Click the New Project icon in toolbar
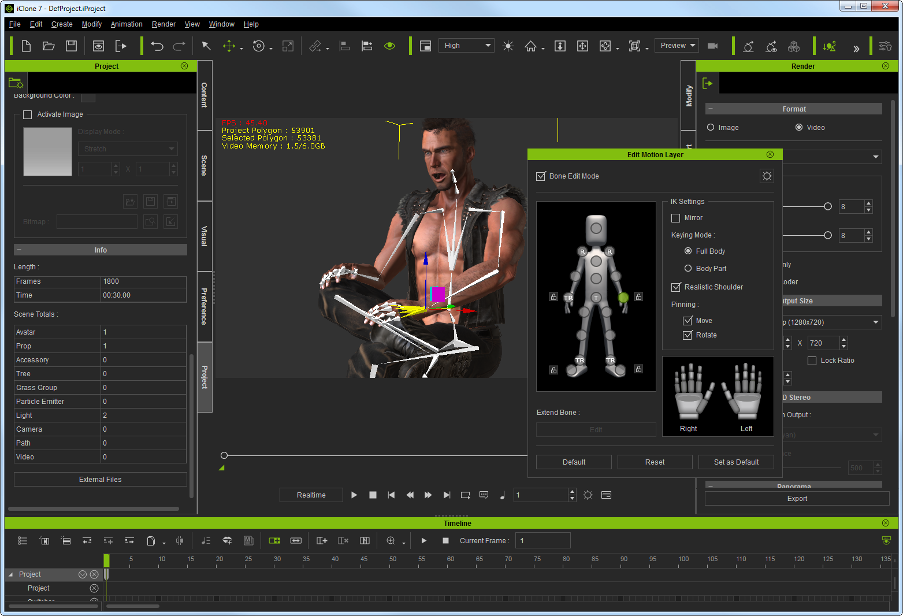The image size is (904, 616). tap(26, 46)
